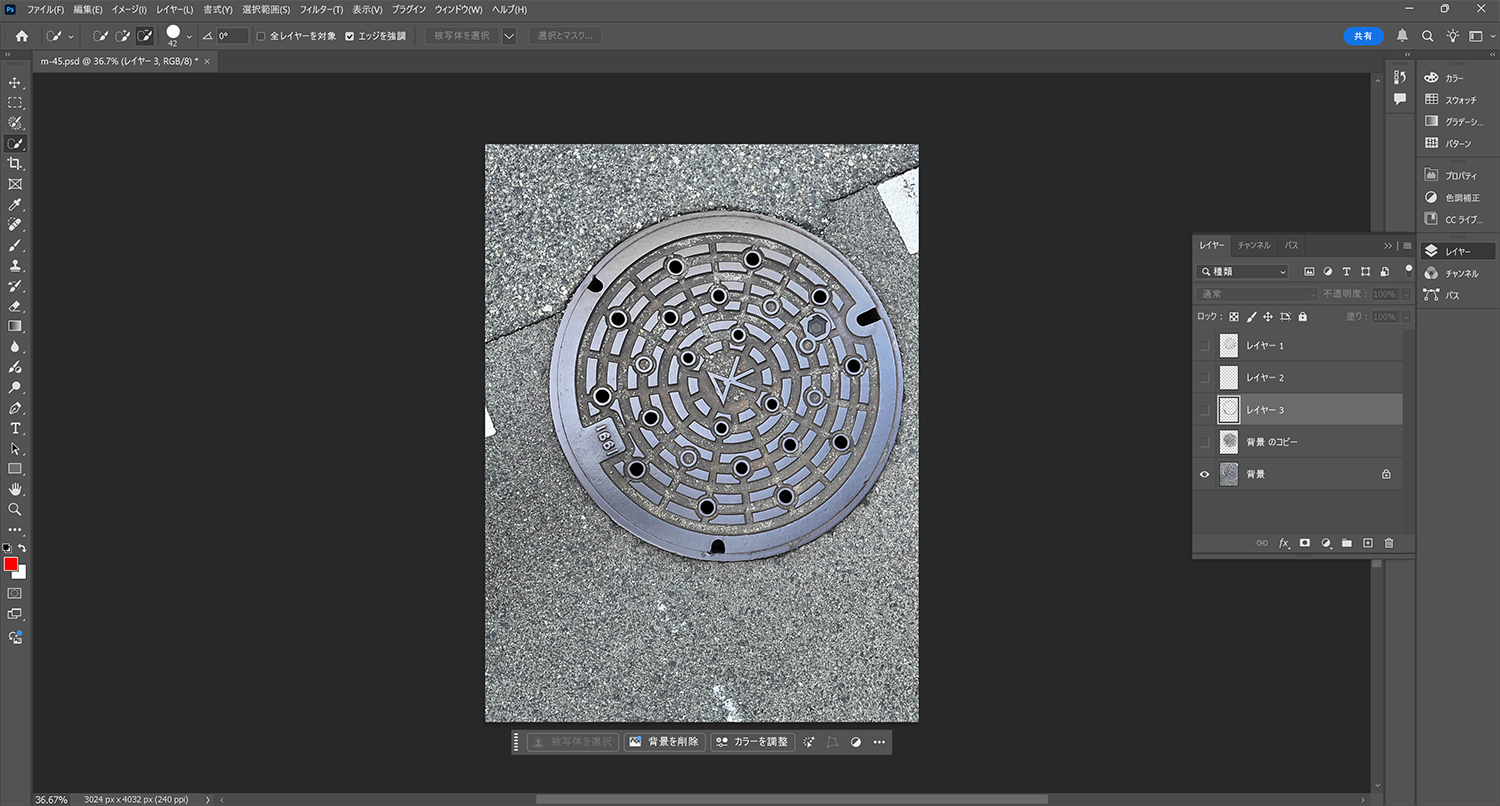Hide the 背景 layer eye icon
Screen dimensions: 1500x806
pyautogui.click(x=1205, y=474)
